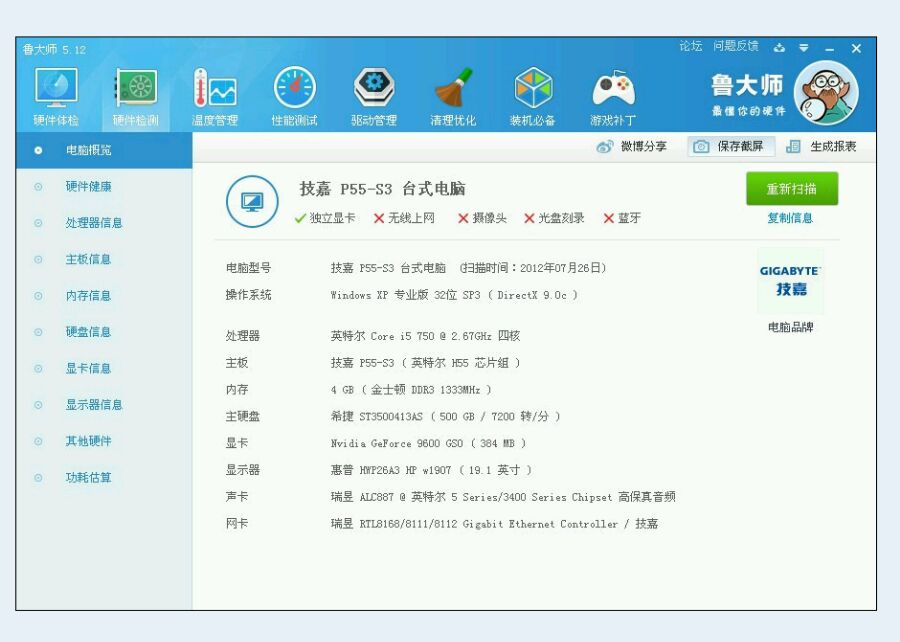Click the Weibo share eye icon
The image size is (900, 642).
pyautogui.click(x=605, y=147)
